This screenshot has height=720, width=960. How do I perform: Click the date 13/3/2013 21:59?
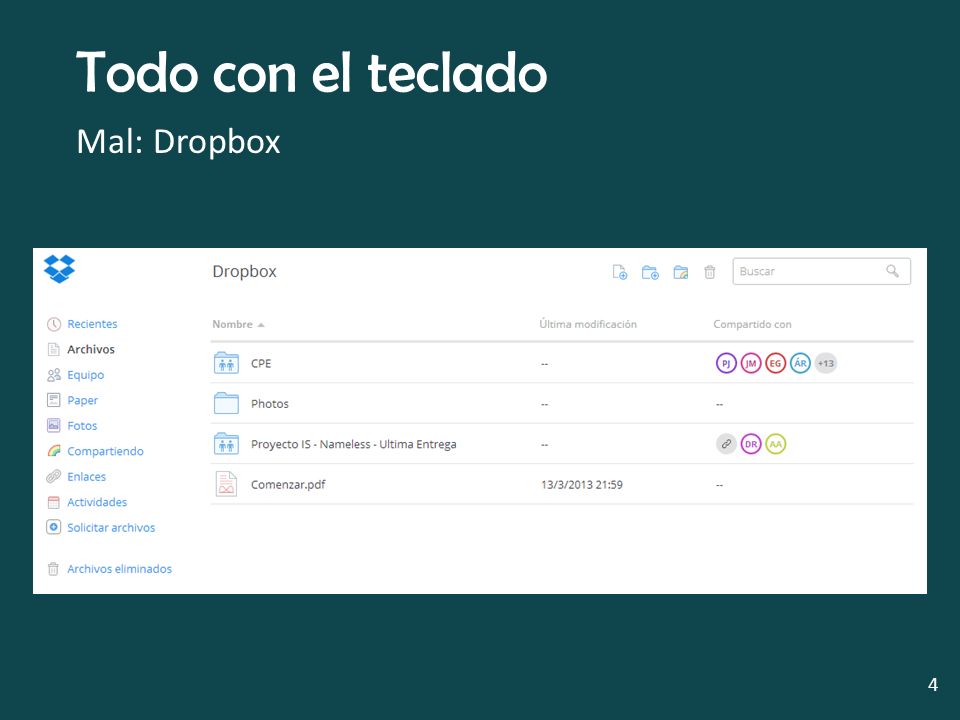click(582, 484)
